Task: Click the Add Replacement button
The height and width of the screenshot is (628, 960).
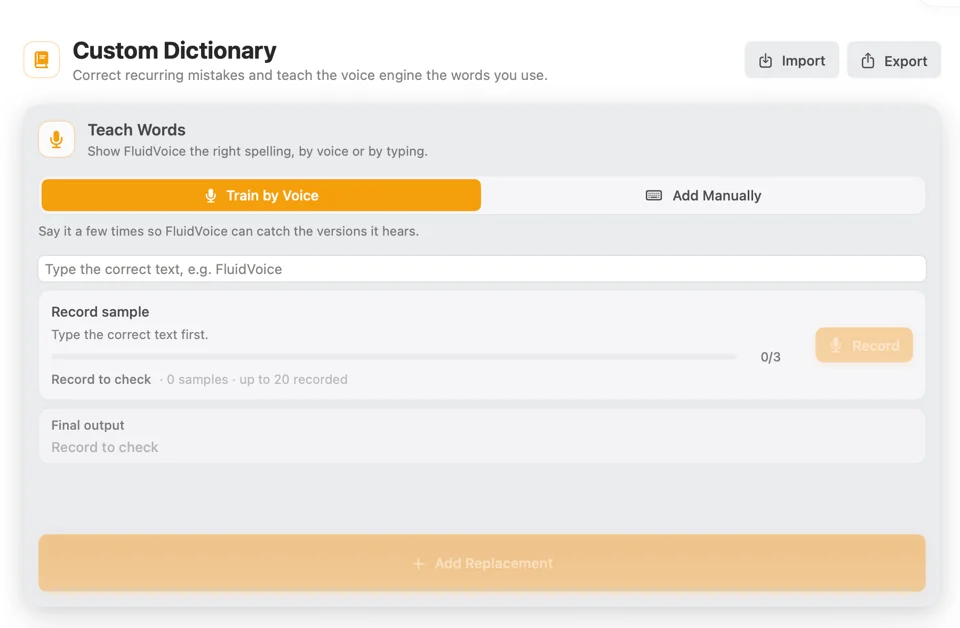Action: [x=482, y=563]
